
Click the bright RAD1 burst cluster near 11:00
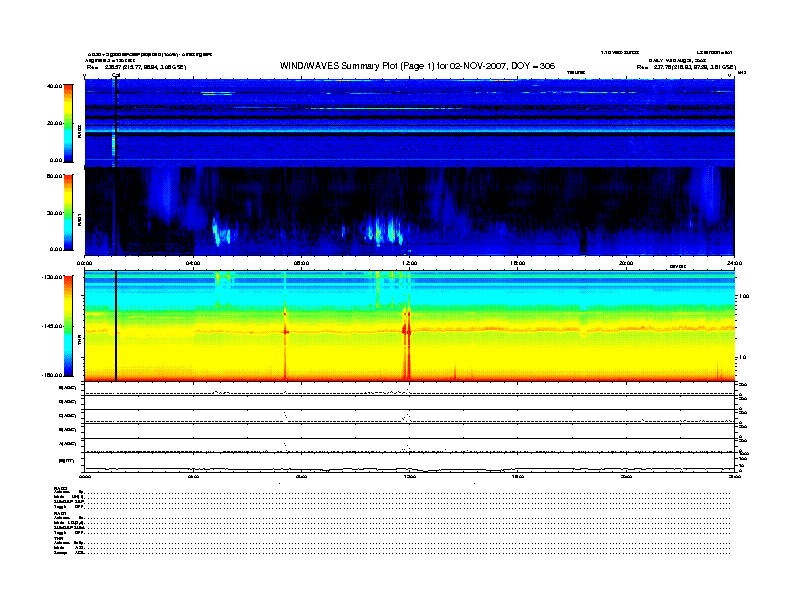pyautogui.click(x=384, y=230)
